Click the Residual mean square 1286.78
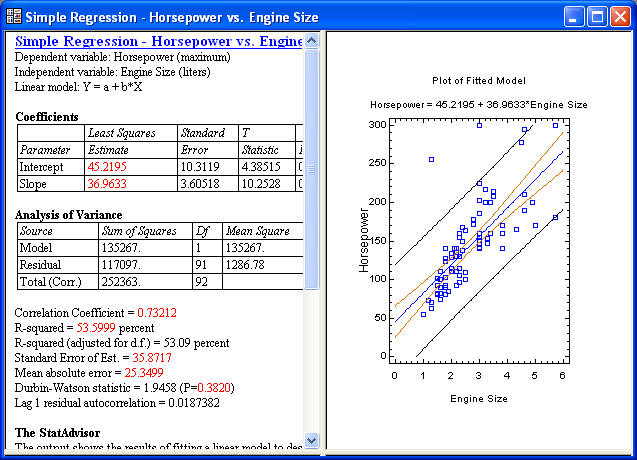Viewport: 637px width, 460px height. [245, 265]
